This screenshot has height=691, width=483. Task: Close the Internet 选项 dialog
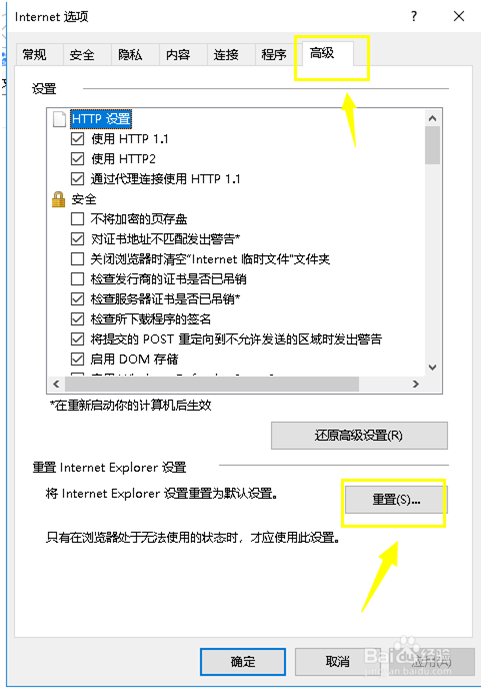459,16
